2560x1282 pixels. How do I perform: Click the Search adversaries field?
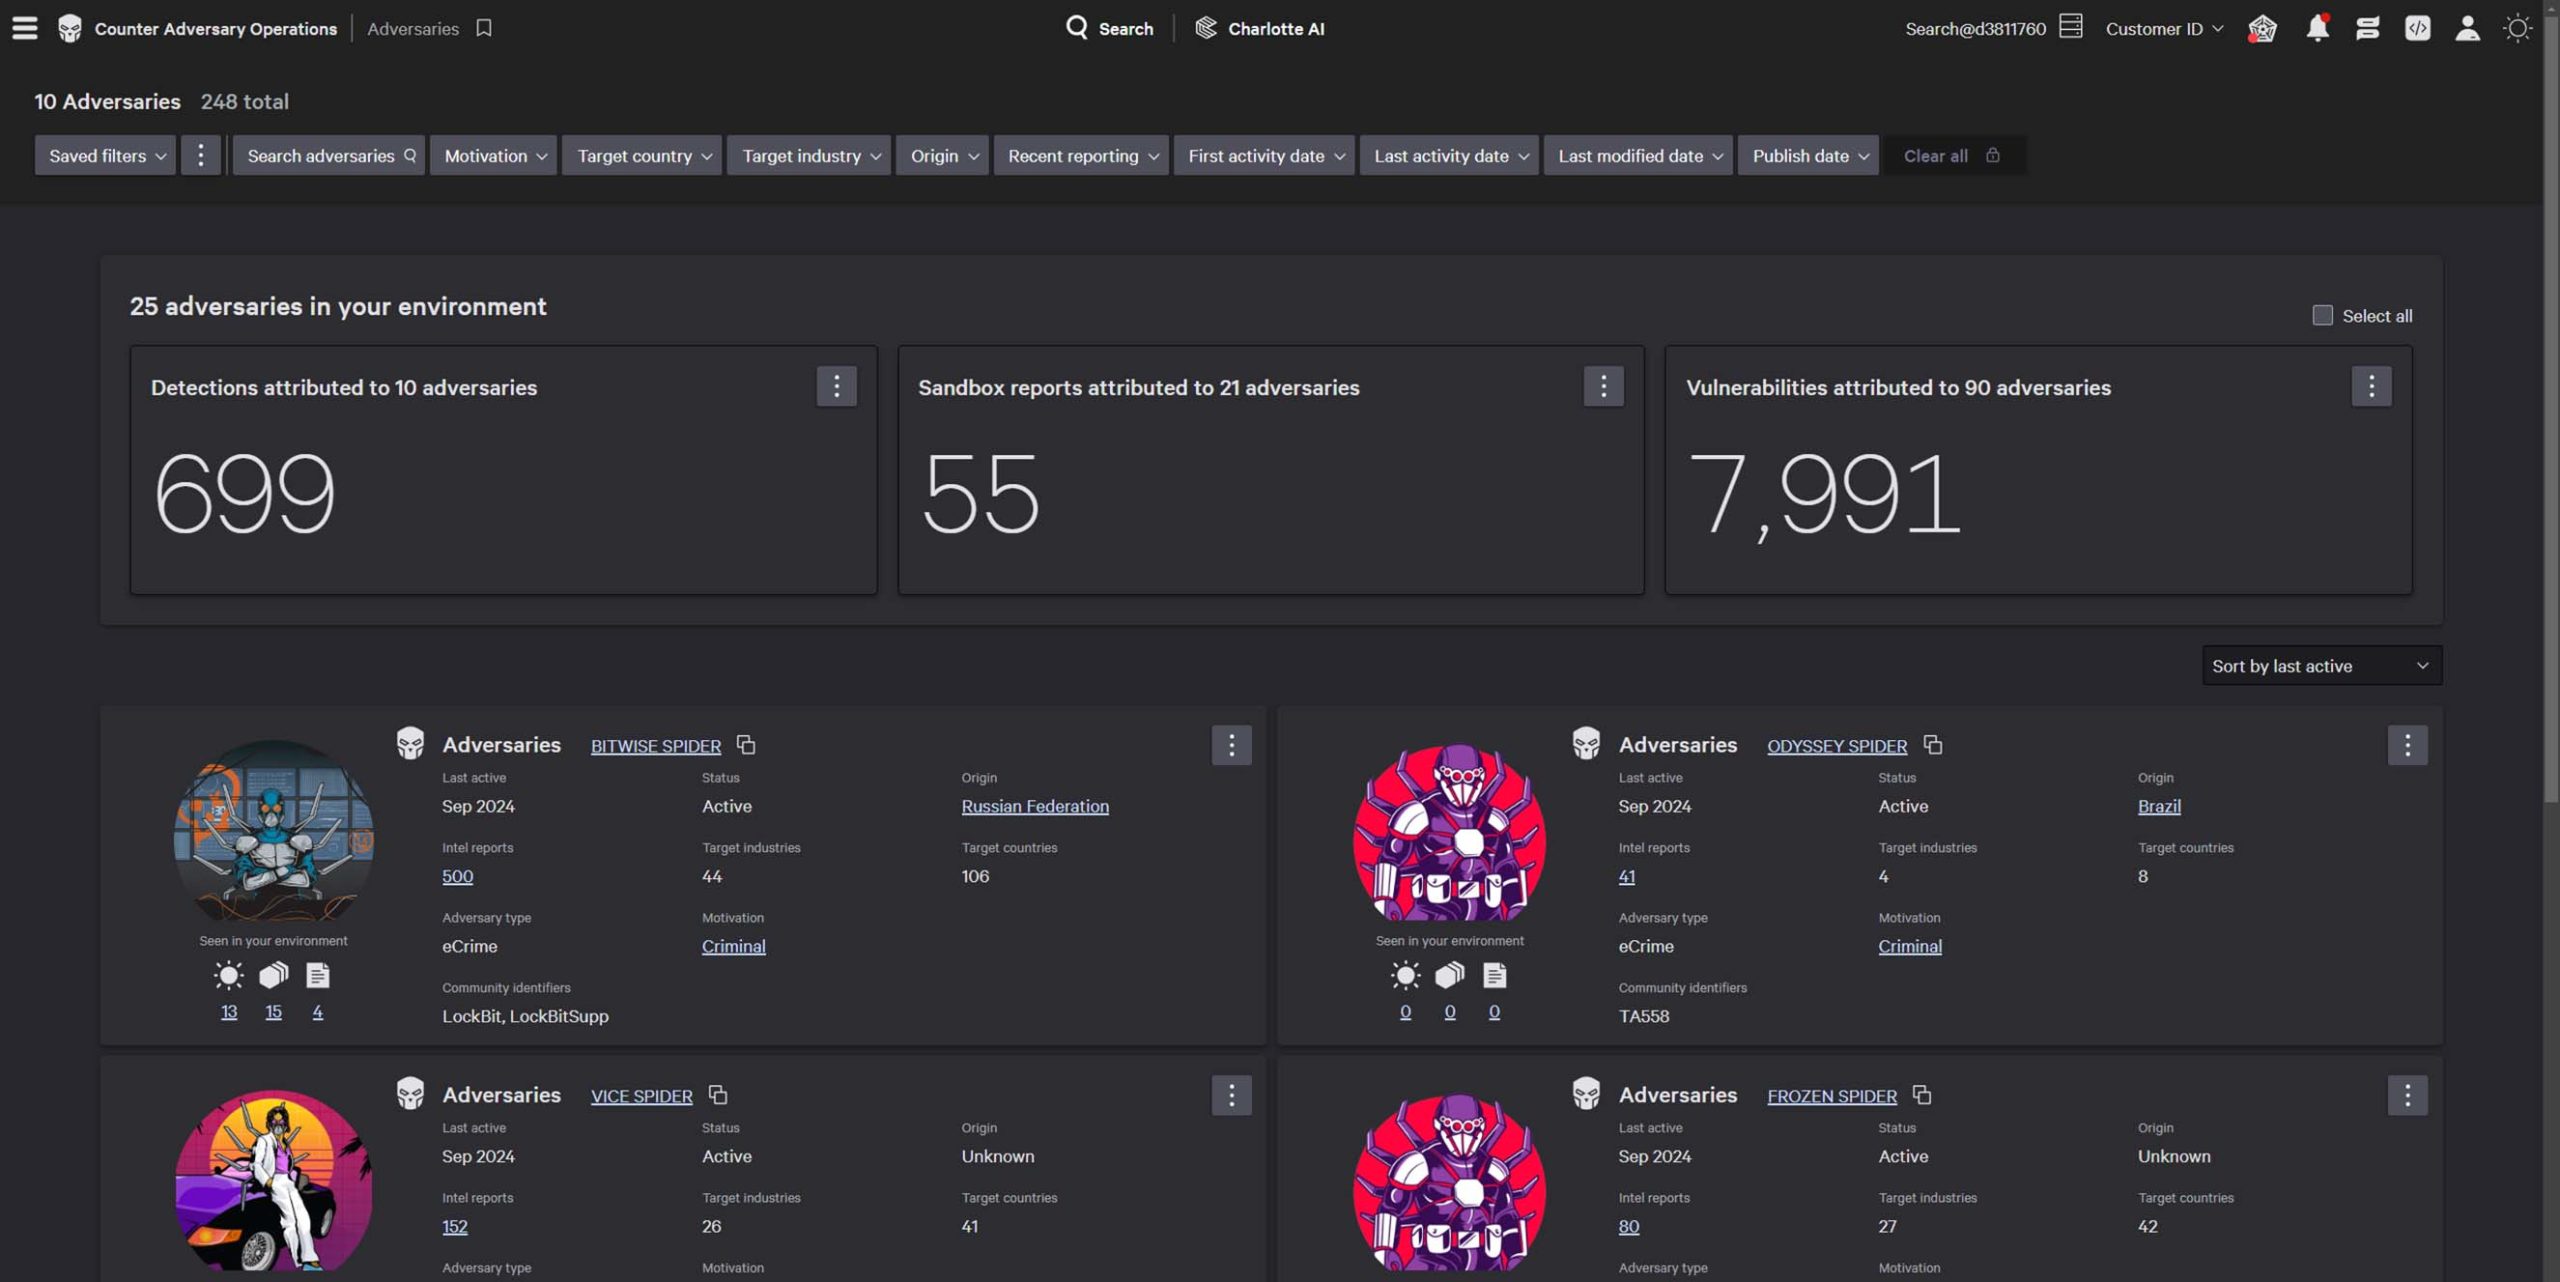(x=329, y=155)
